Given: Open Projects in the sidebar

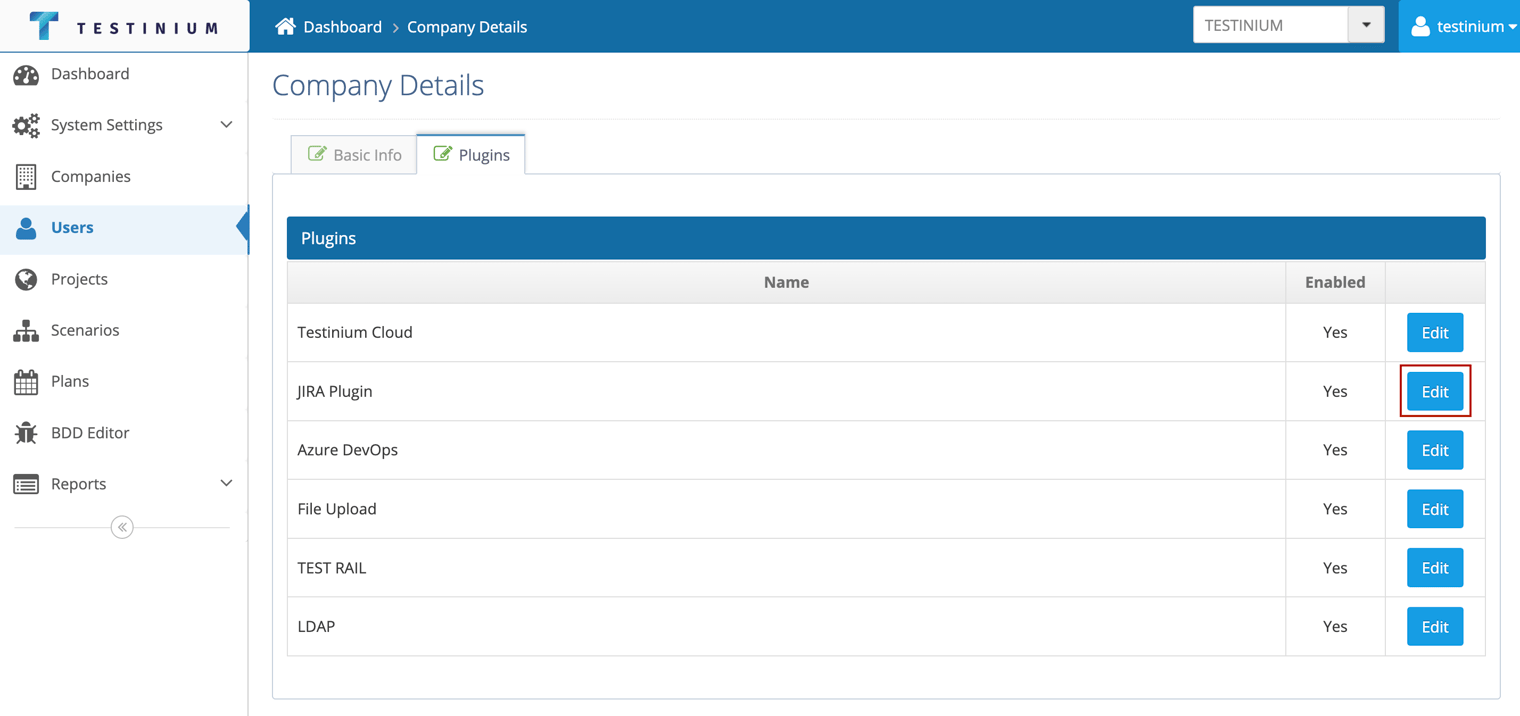Looking at the screenshot, I should [124, 279].
